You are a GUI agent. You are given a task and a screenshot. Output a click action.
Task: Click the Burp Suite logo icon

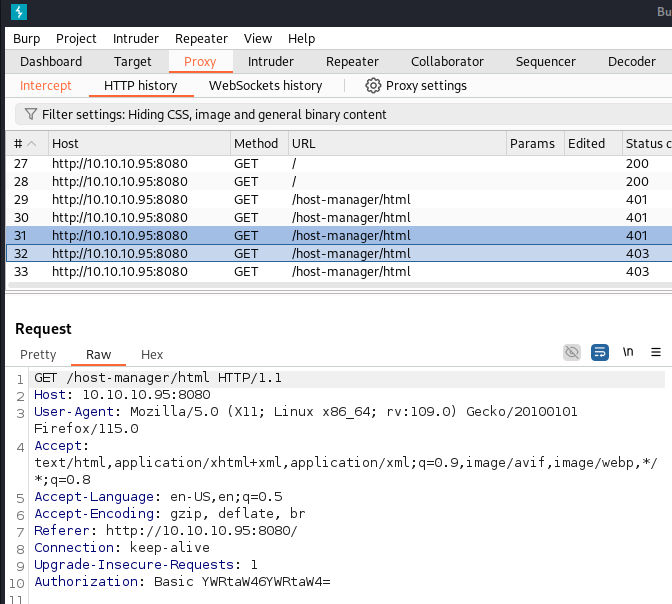point(19,12)
